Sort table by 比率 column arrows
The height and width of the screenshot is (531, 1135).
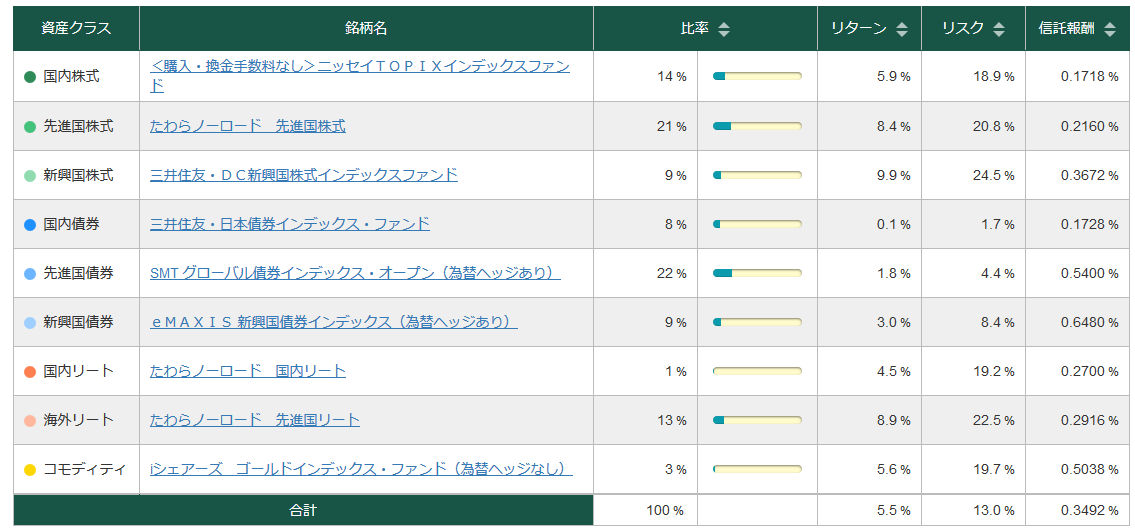click(724, 29)
